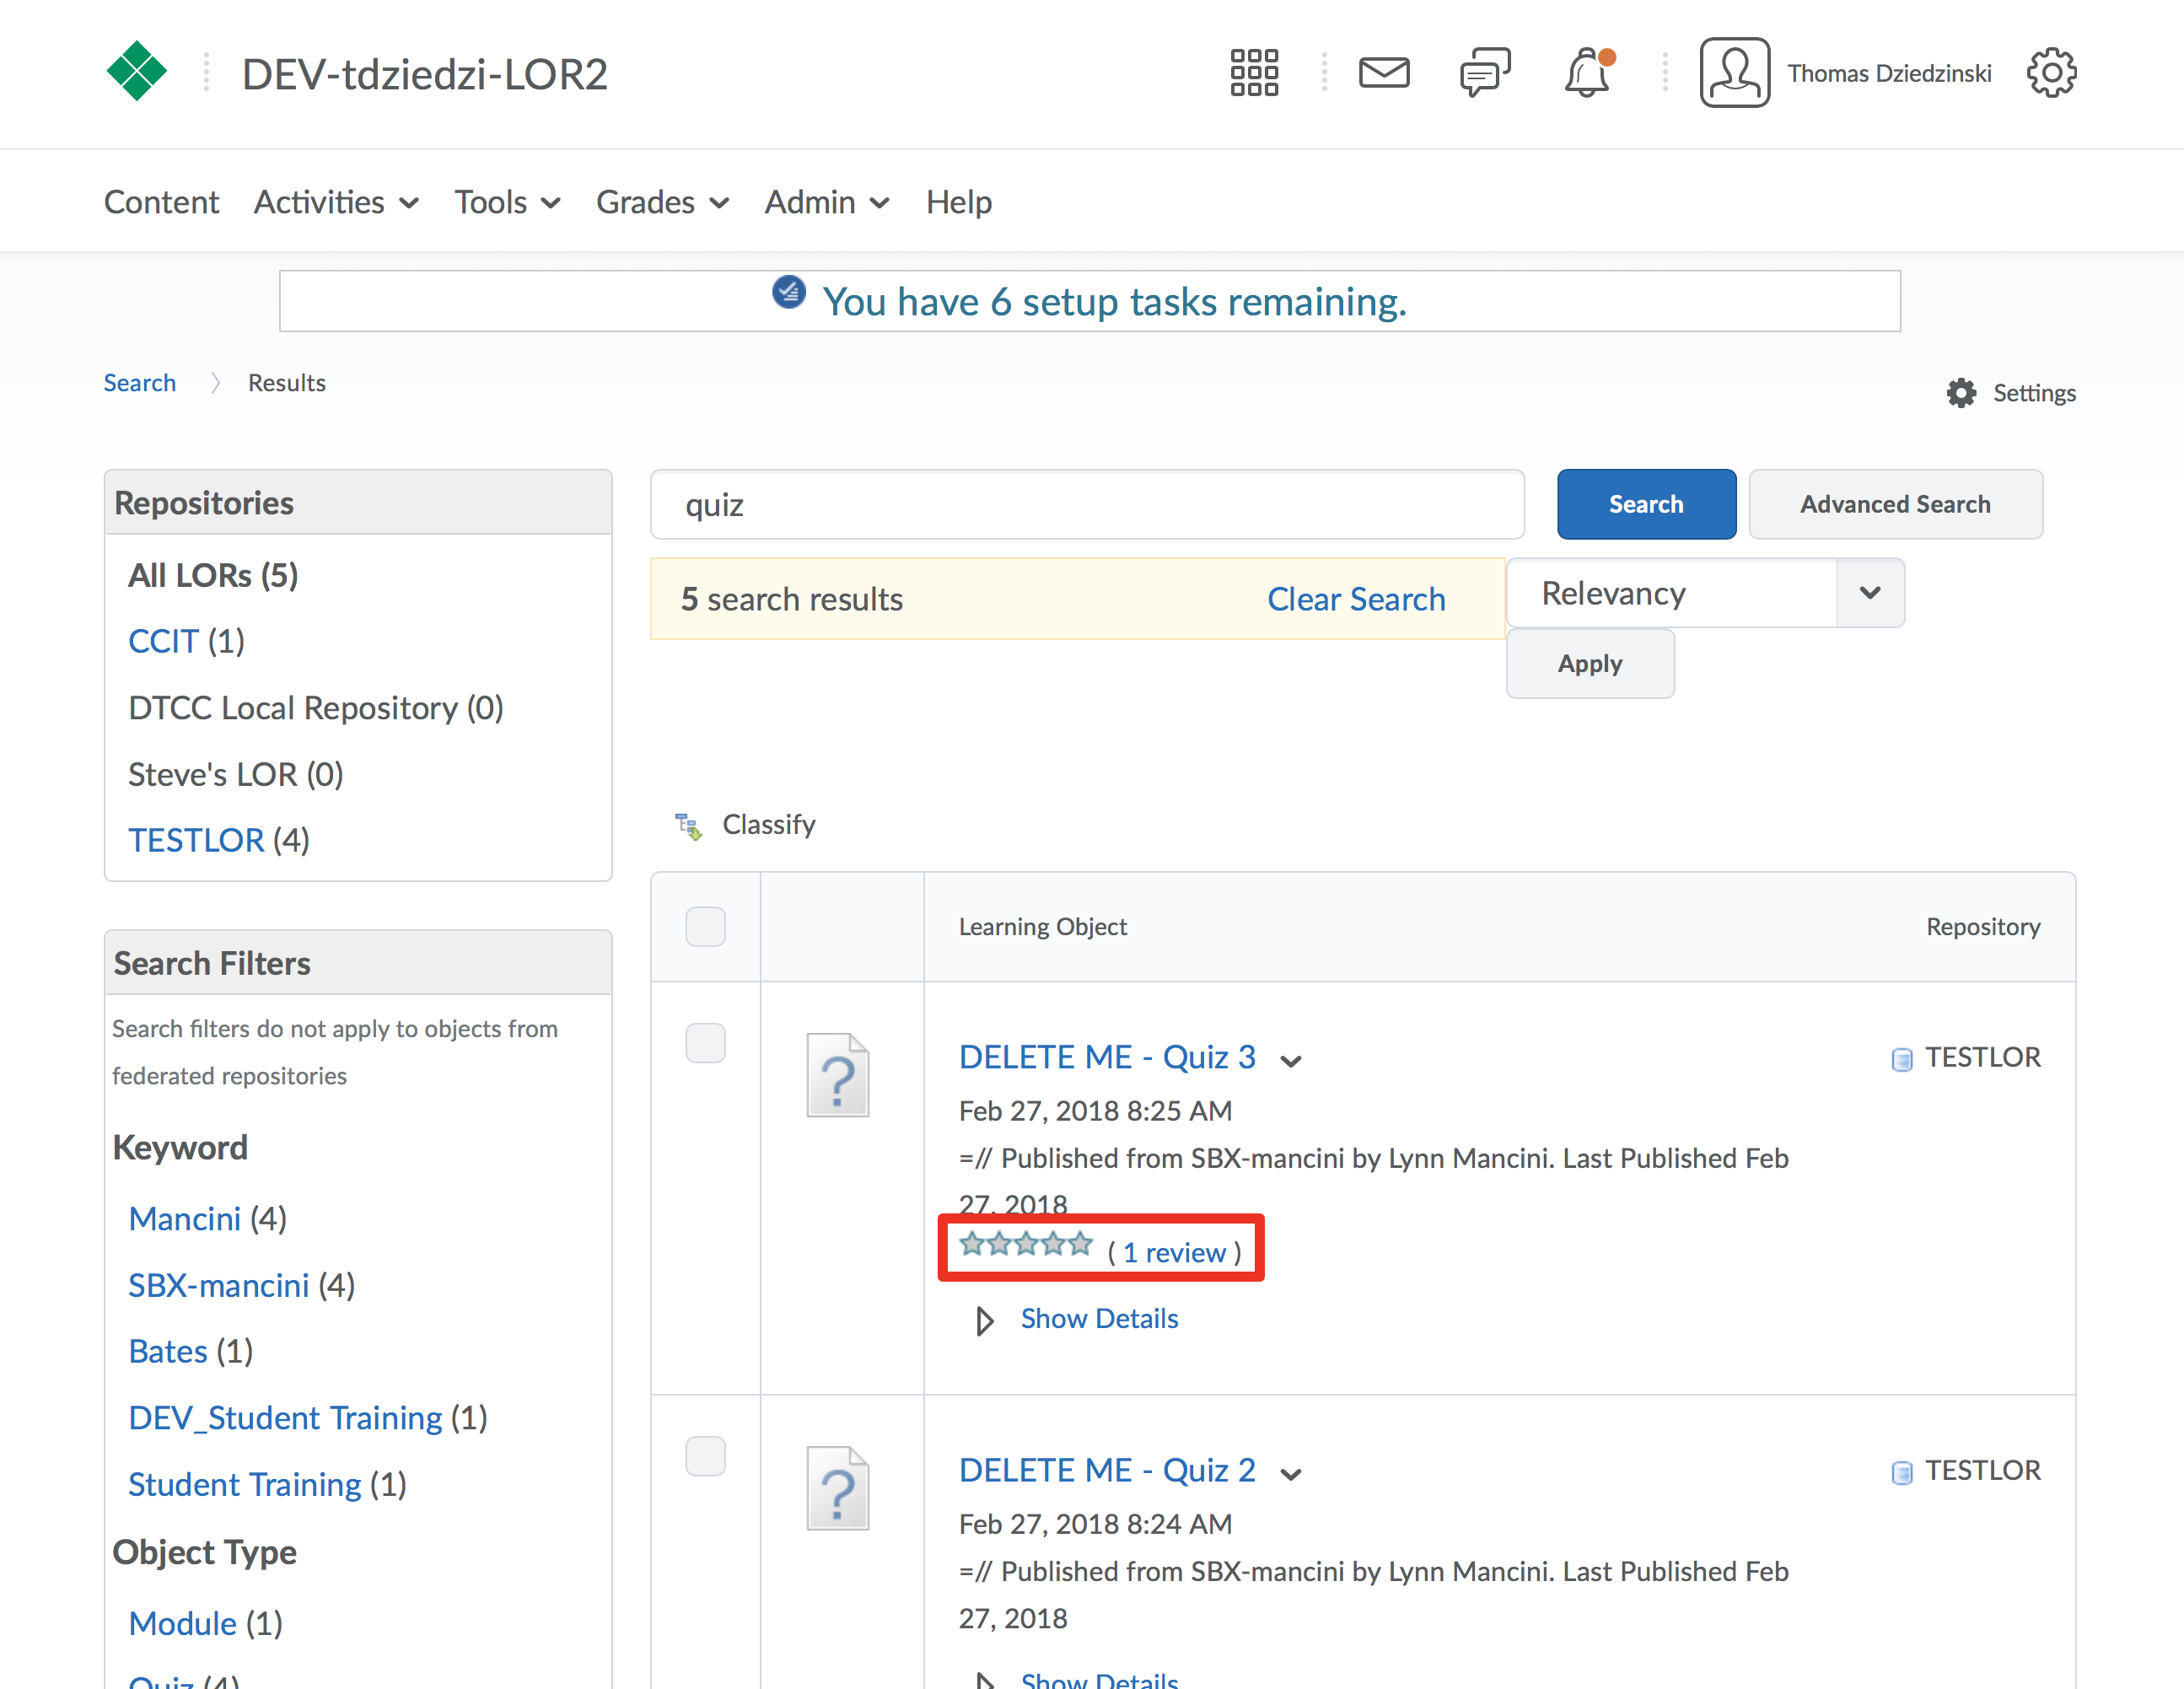Click the blue Search button
This screenshot has height=1689, width=2184.
click(x=1646, y=504)
